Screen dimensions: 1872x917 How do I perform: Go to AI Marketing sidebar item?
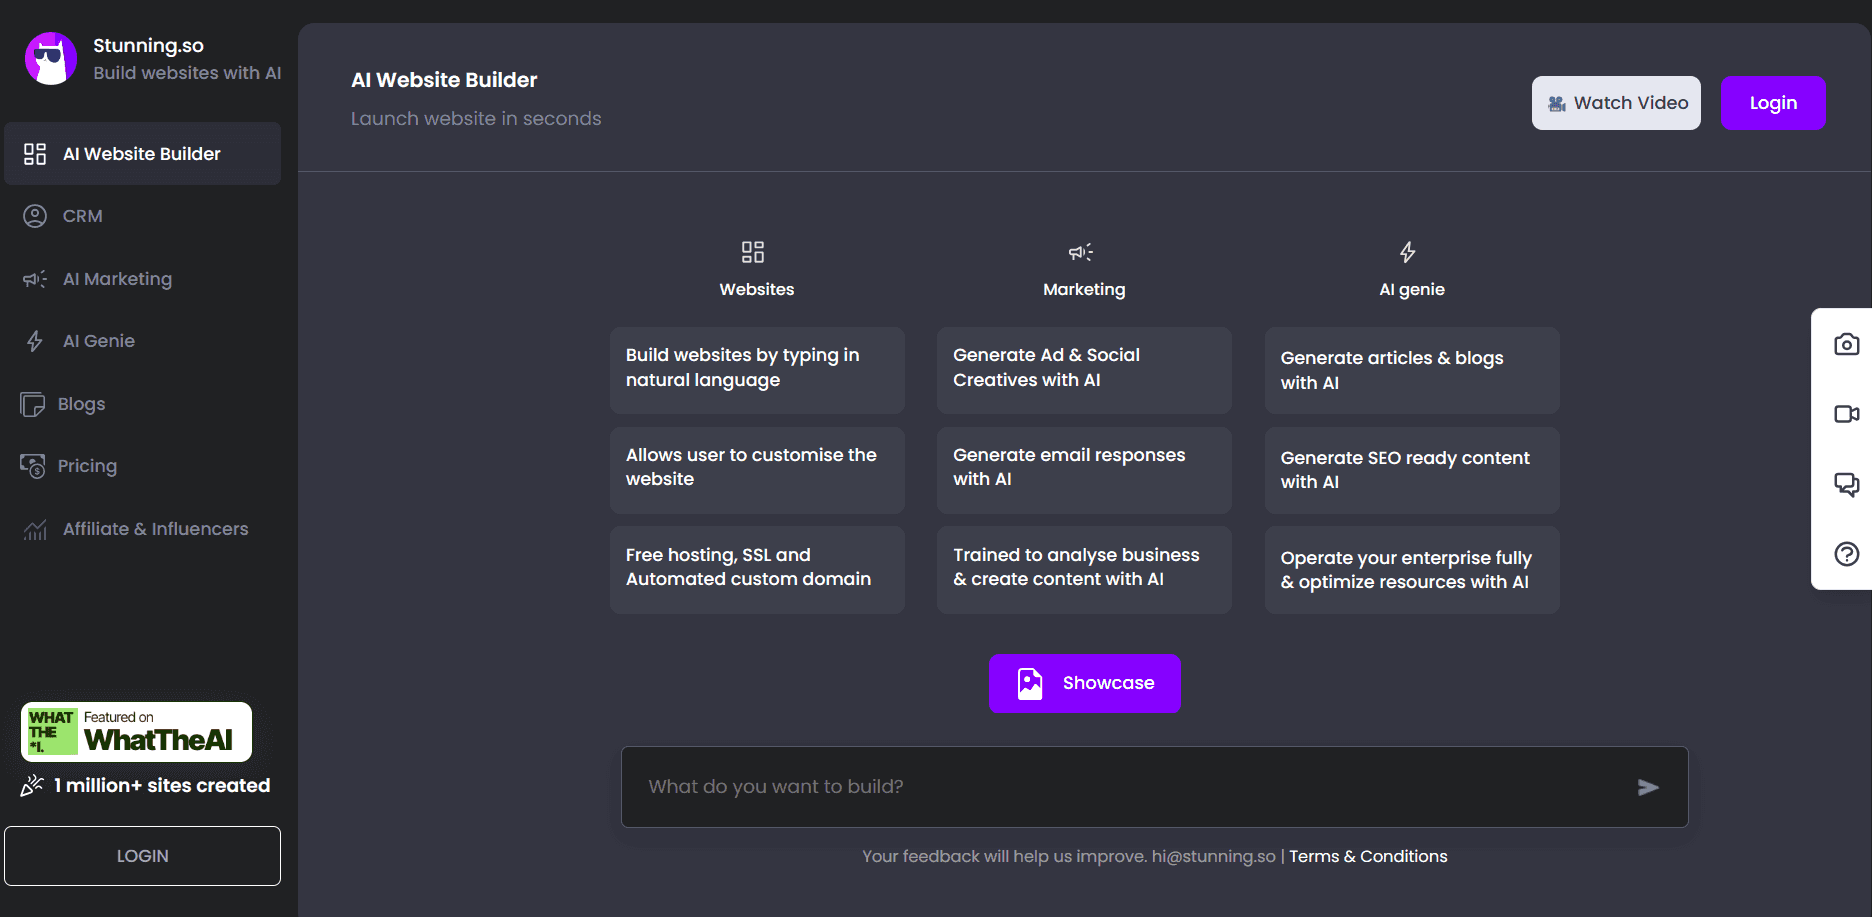[x=117, y=279]
